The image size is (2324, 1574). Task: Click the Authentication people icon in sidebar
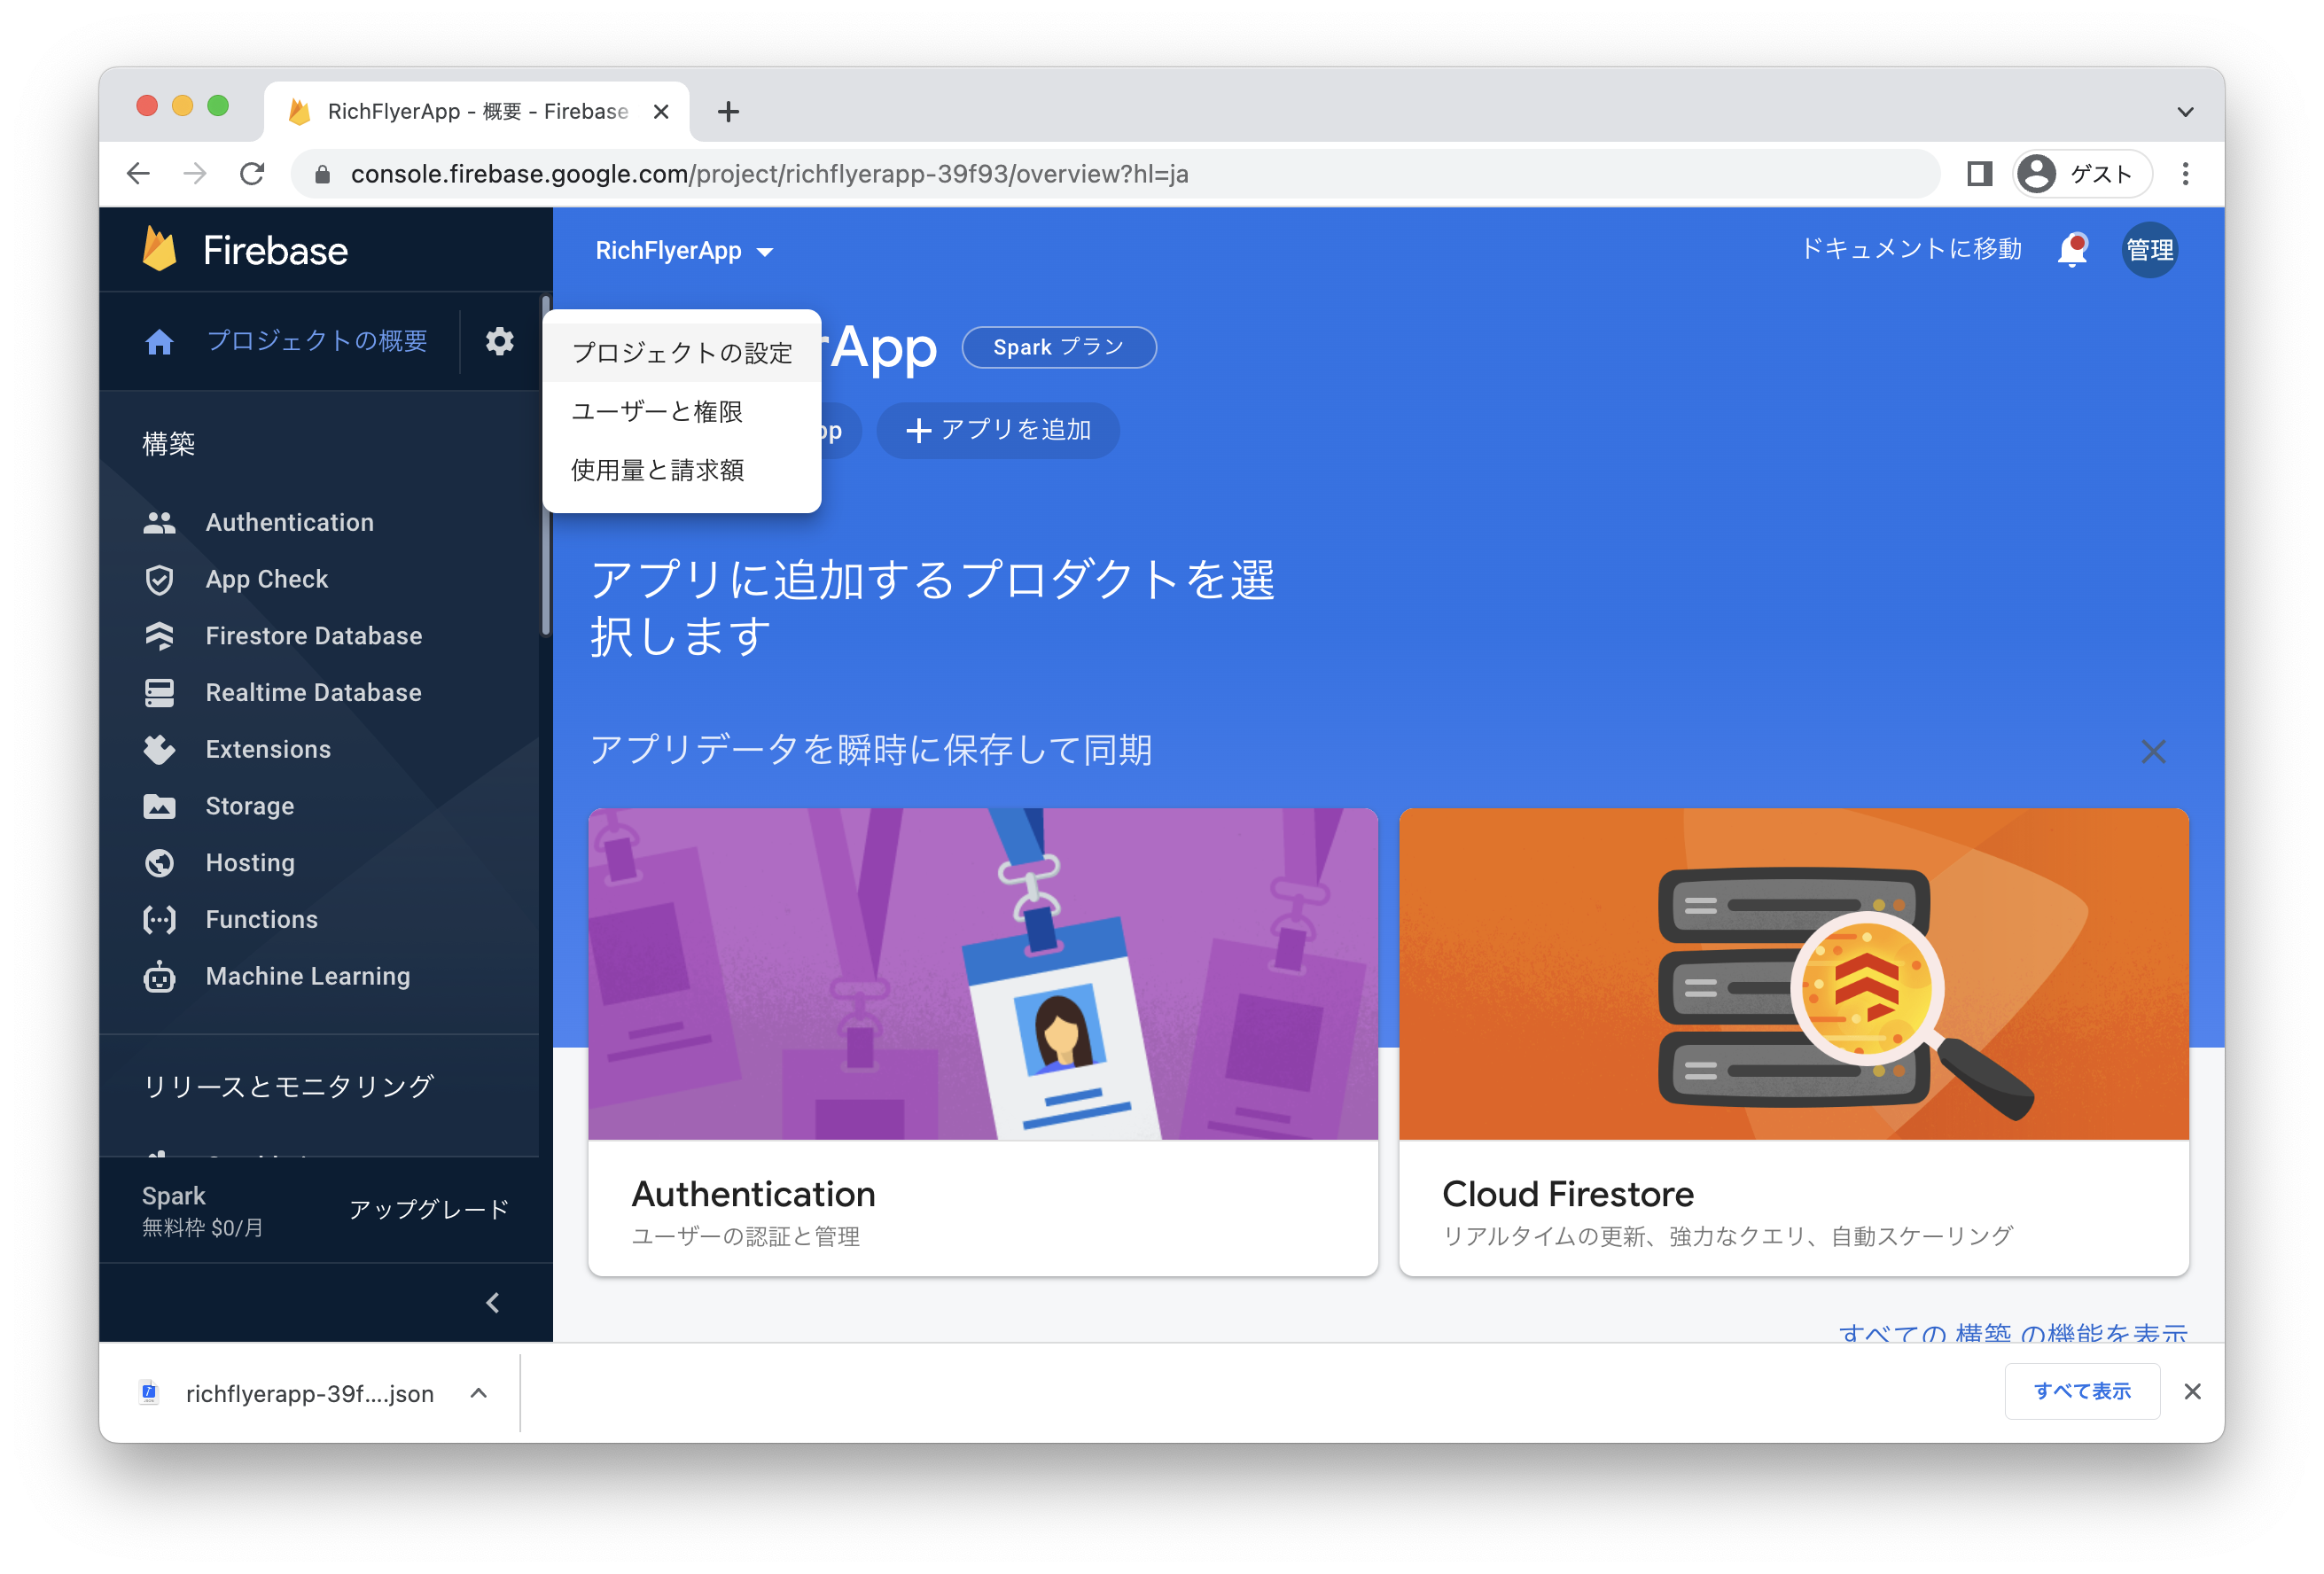159,522
